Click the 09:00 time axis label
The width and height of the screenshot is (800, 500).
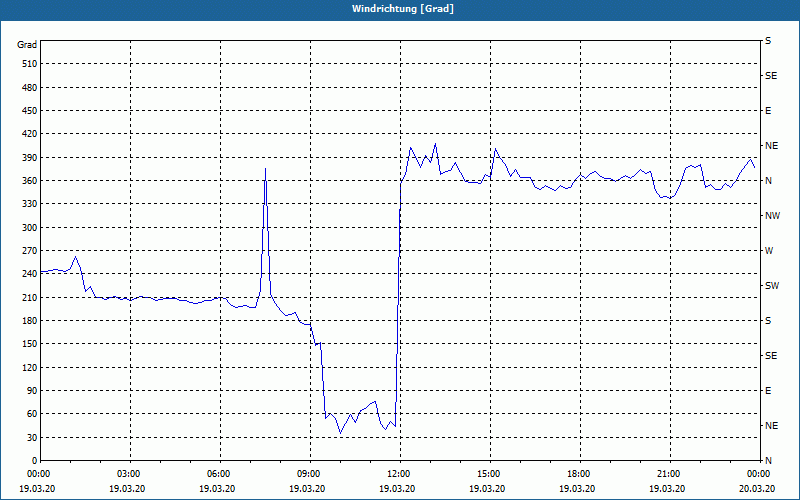click(x=307, y=474)
